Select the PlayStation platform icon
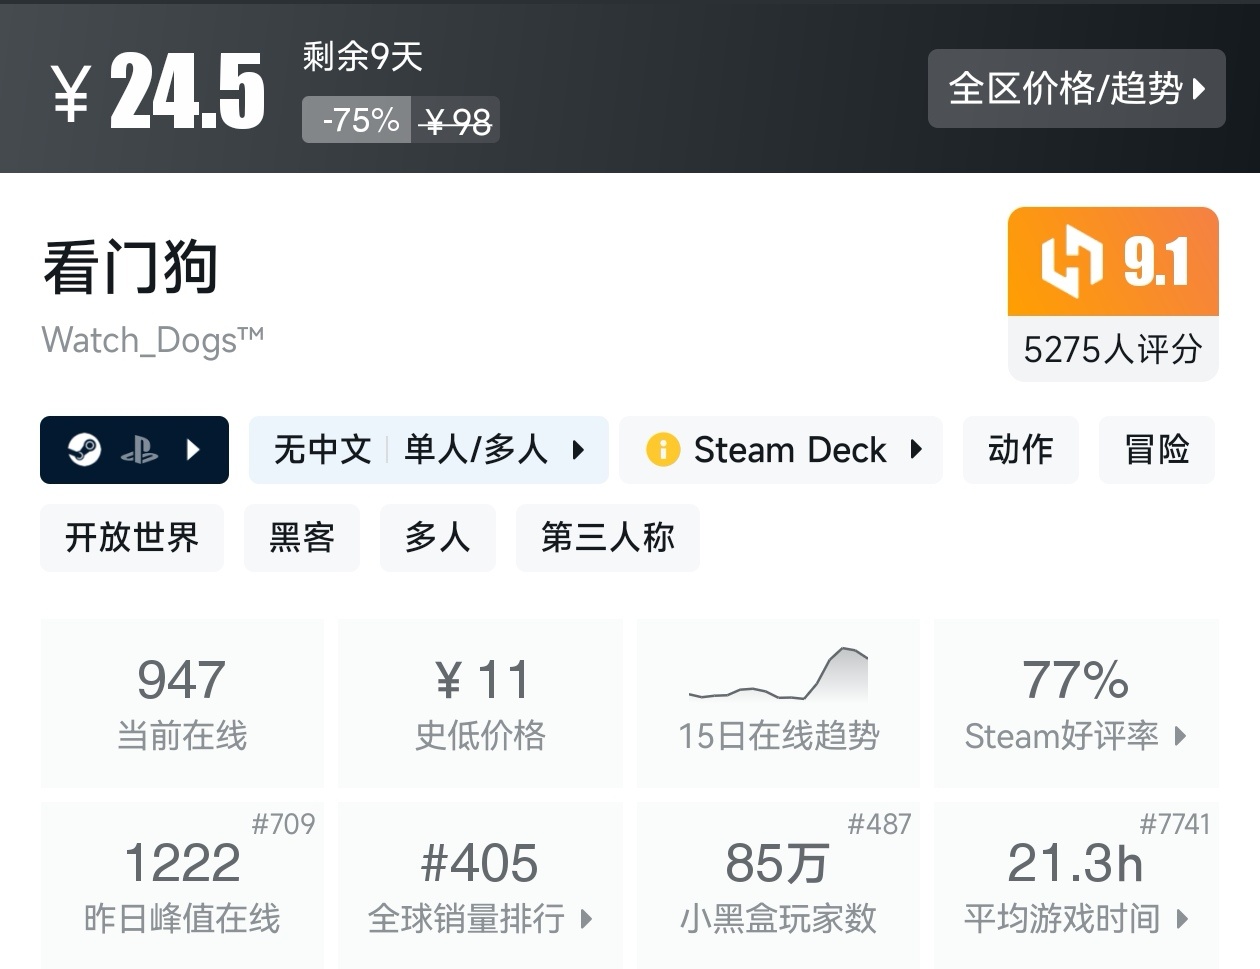The width and height of the screenshot is (1260, 969). point(140,450)
